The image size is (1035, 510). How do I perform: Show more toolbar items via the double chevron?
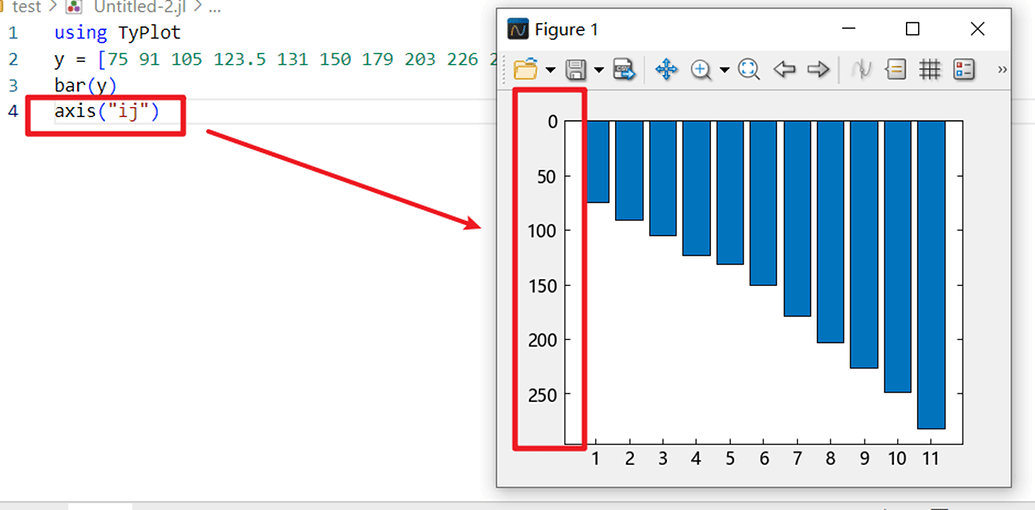pyautogui.click(x=1002, y=69)
